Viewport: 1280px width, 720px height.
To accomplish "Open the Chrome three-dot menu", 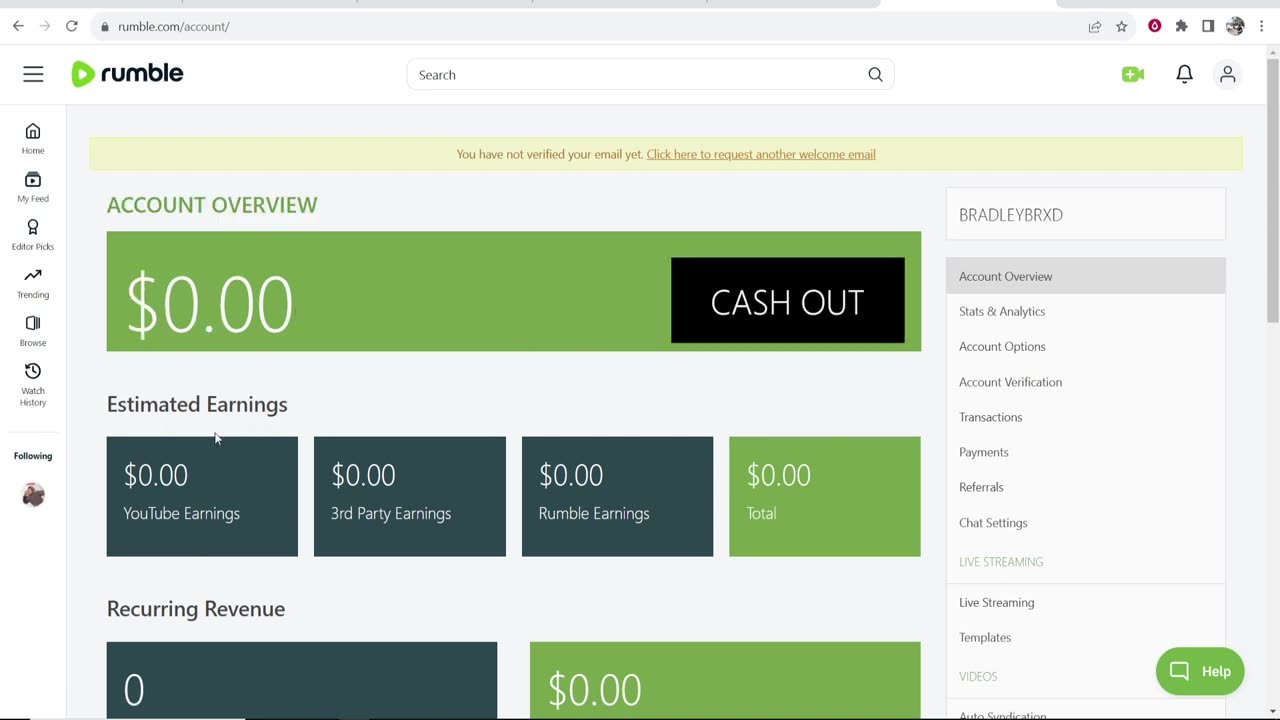I will click(1261, 26).
